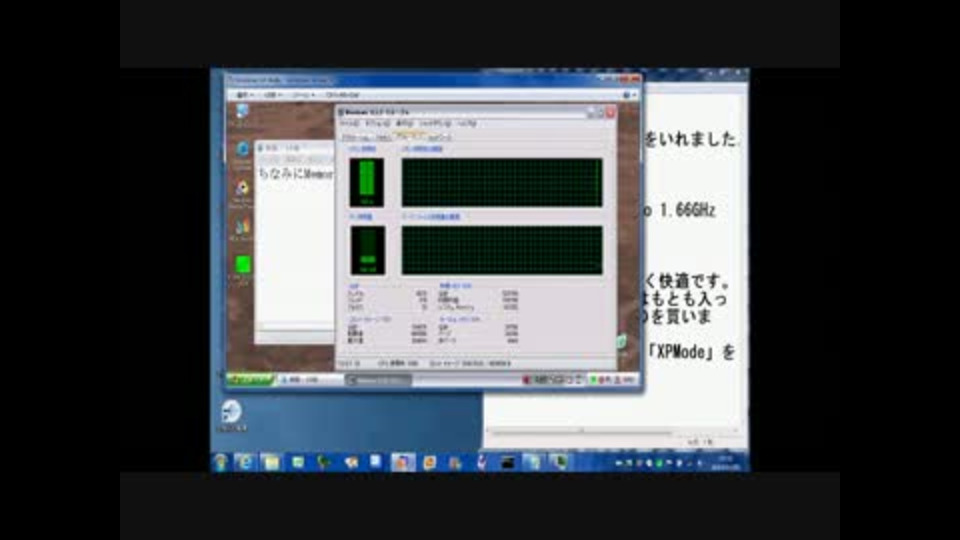
Task: Open the Tools dropdown in Virtual PC toolbar
Action: [303, 96]
